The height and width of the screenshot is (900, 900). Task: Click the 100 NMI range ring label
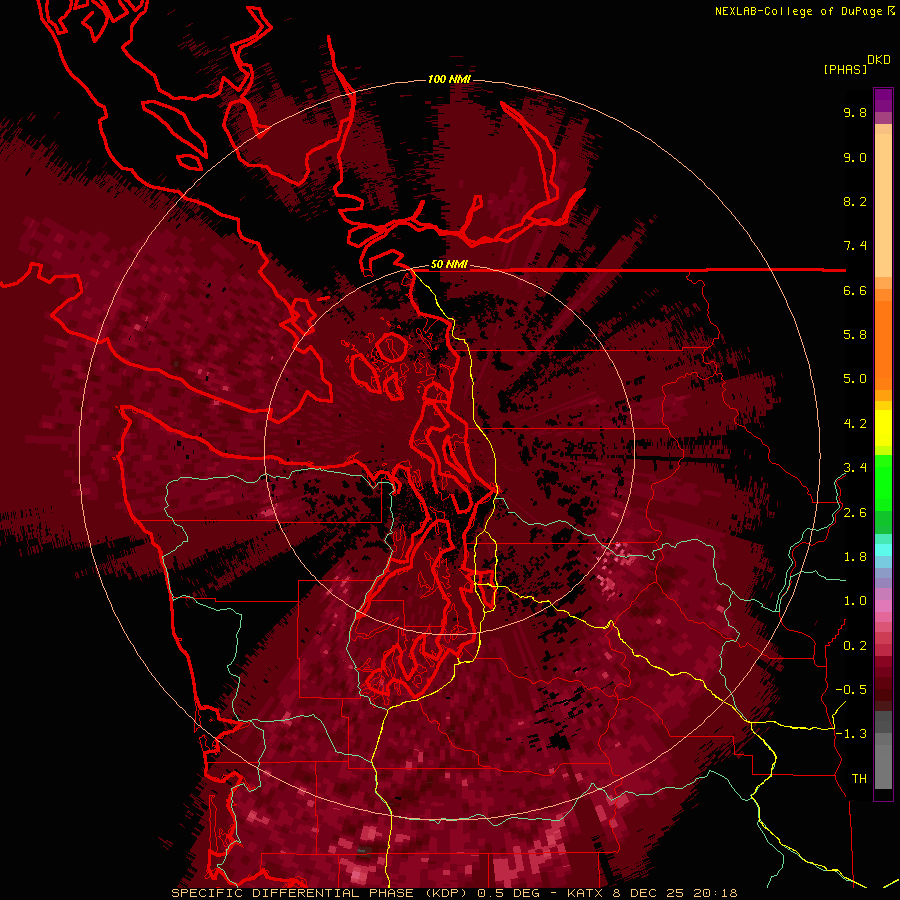[x=449, y=79]
